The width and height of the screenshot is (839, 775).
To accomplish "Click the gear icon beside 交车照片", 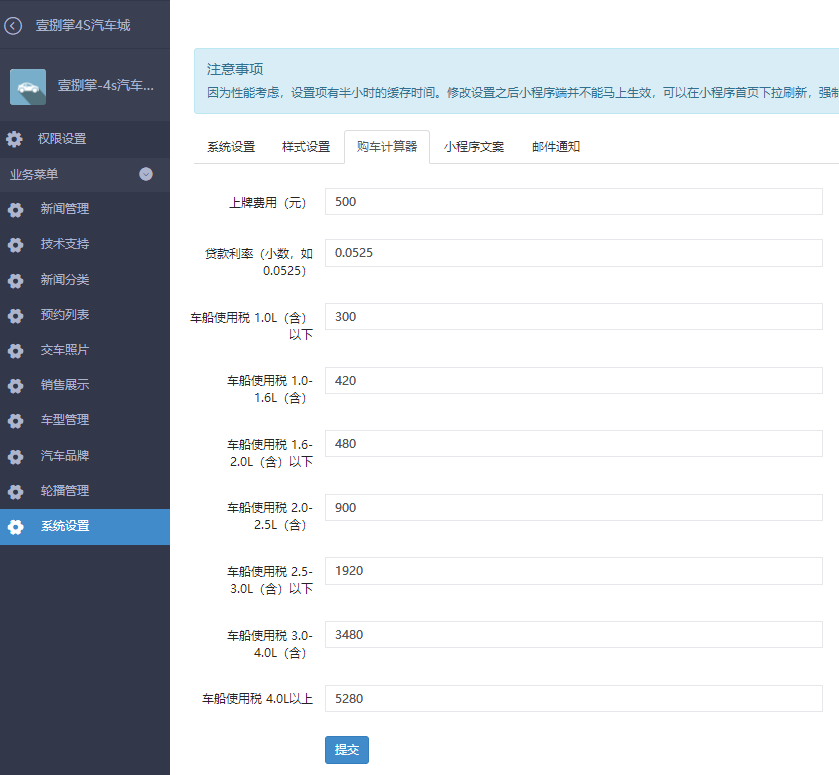I will (x=16, y=351).
